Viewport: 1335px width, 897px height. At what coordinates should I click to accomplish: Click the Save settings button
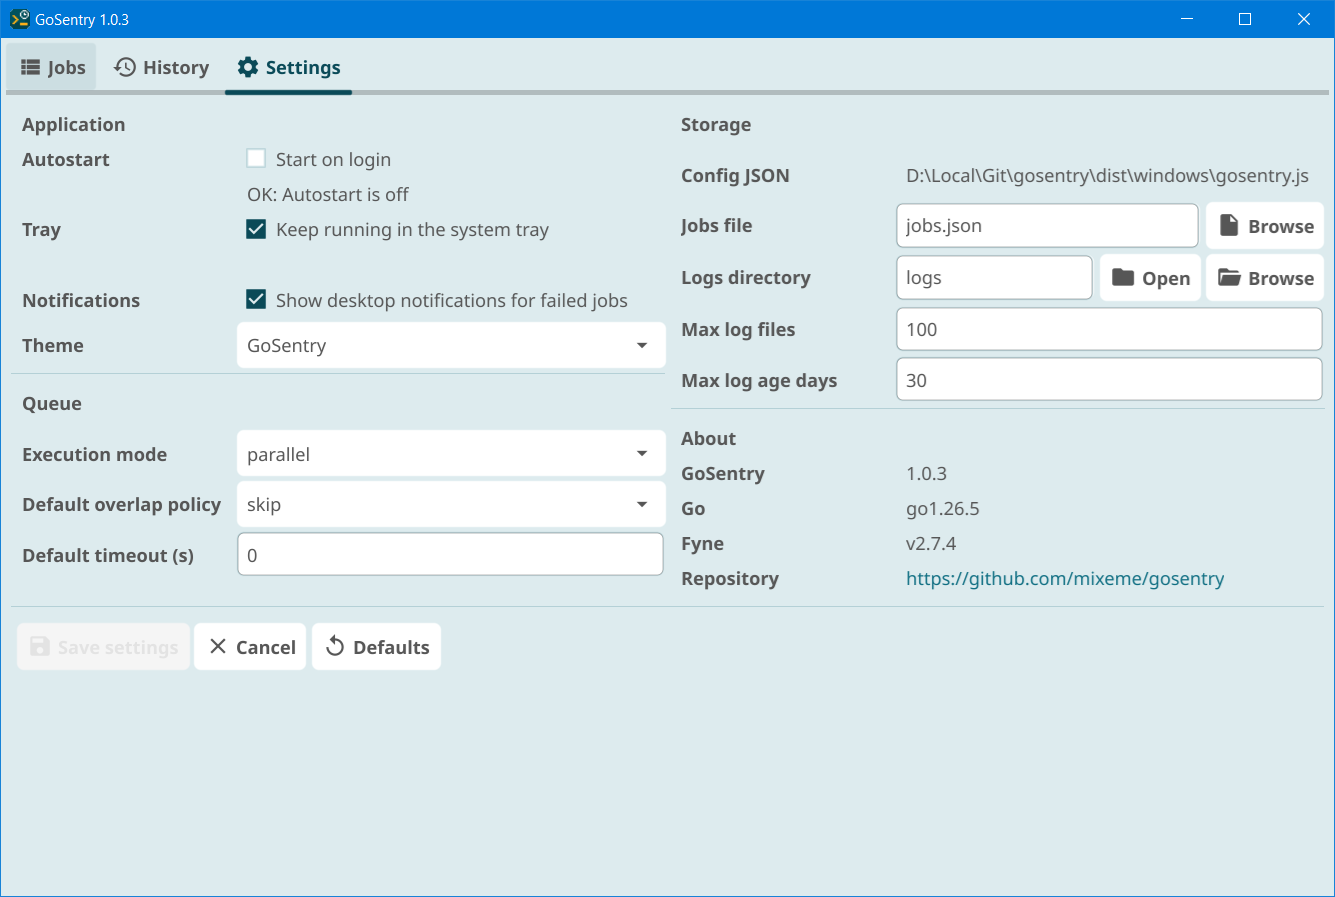(x=103, y=647)
